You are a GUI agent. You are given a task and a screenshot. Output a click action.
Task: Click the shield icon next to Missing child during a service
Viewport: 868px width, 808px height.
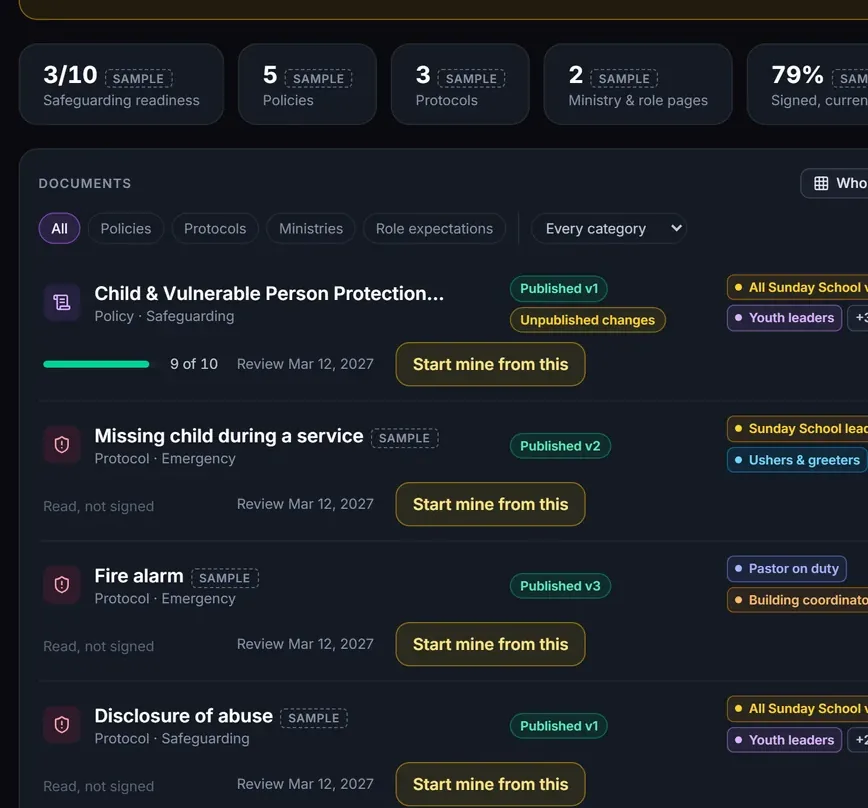click(61, 444)
